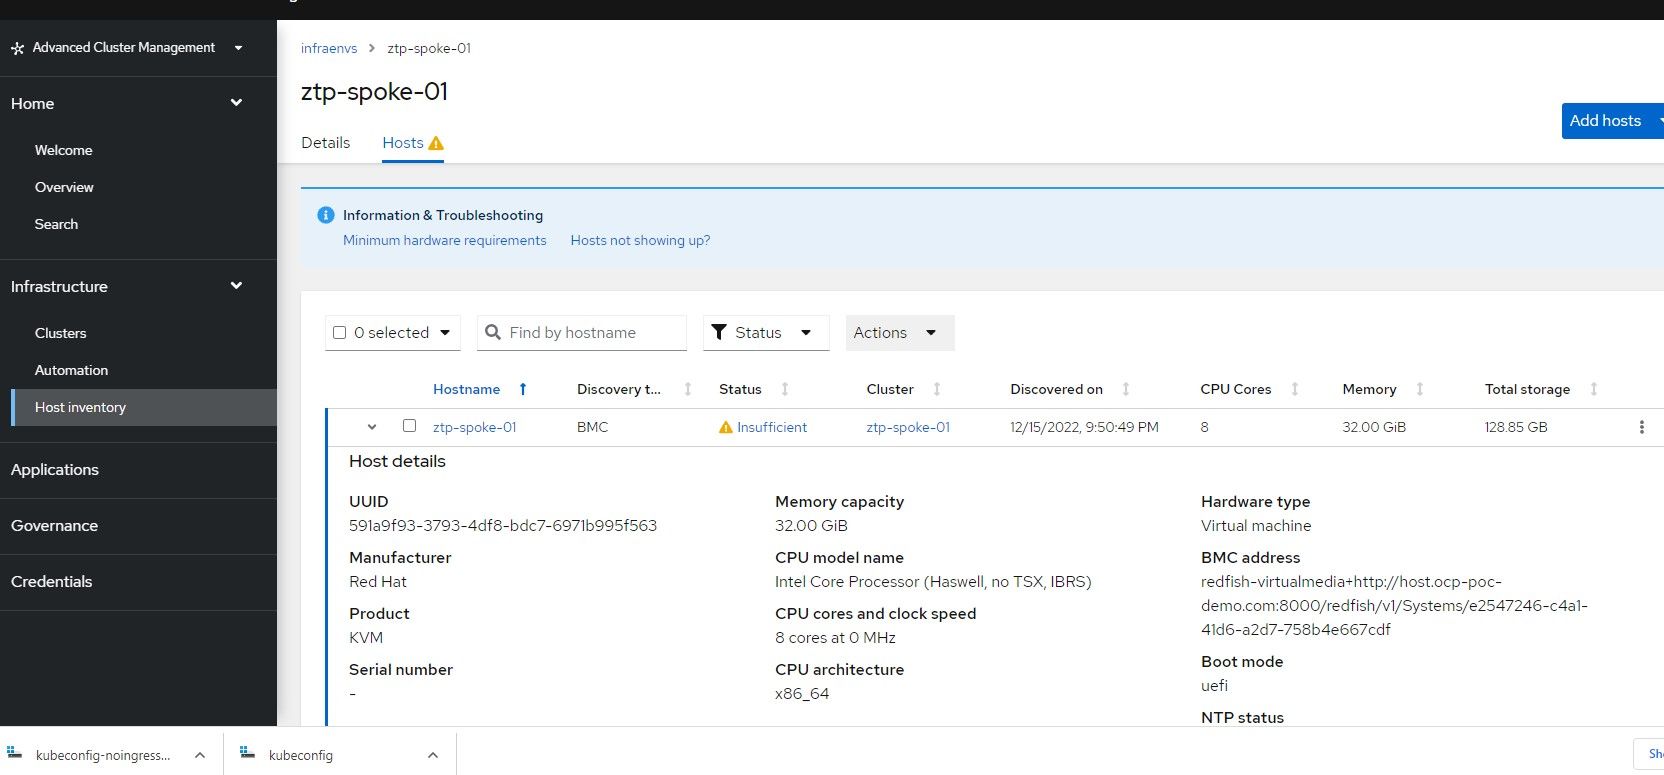Open the Status filter dropdown
This screenshot has height=775, width=1664.
point(766,333)
